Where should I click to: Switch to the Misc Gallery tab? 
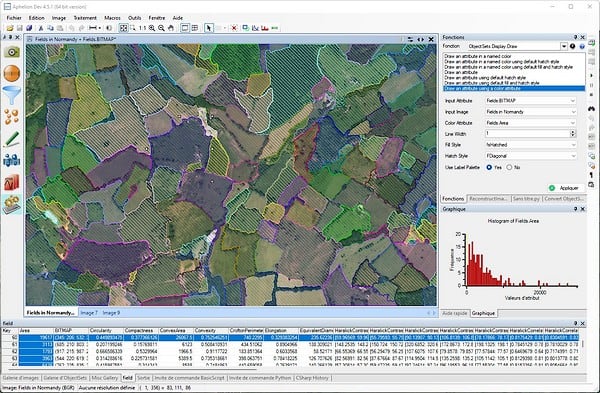(105, 378)
